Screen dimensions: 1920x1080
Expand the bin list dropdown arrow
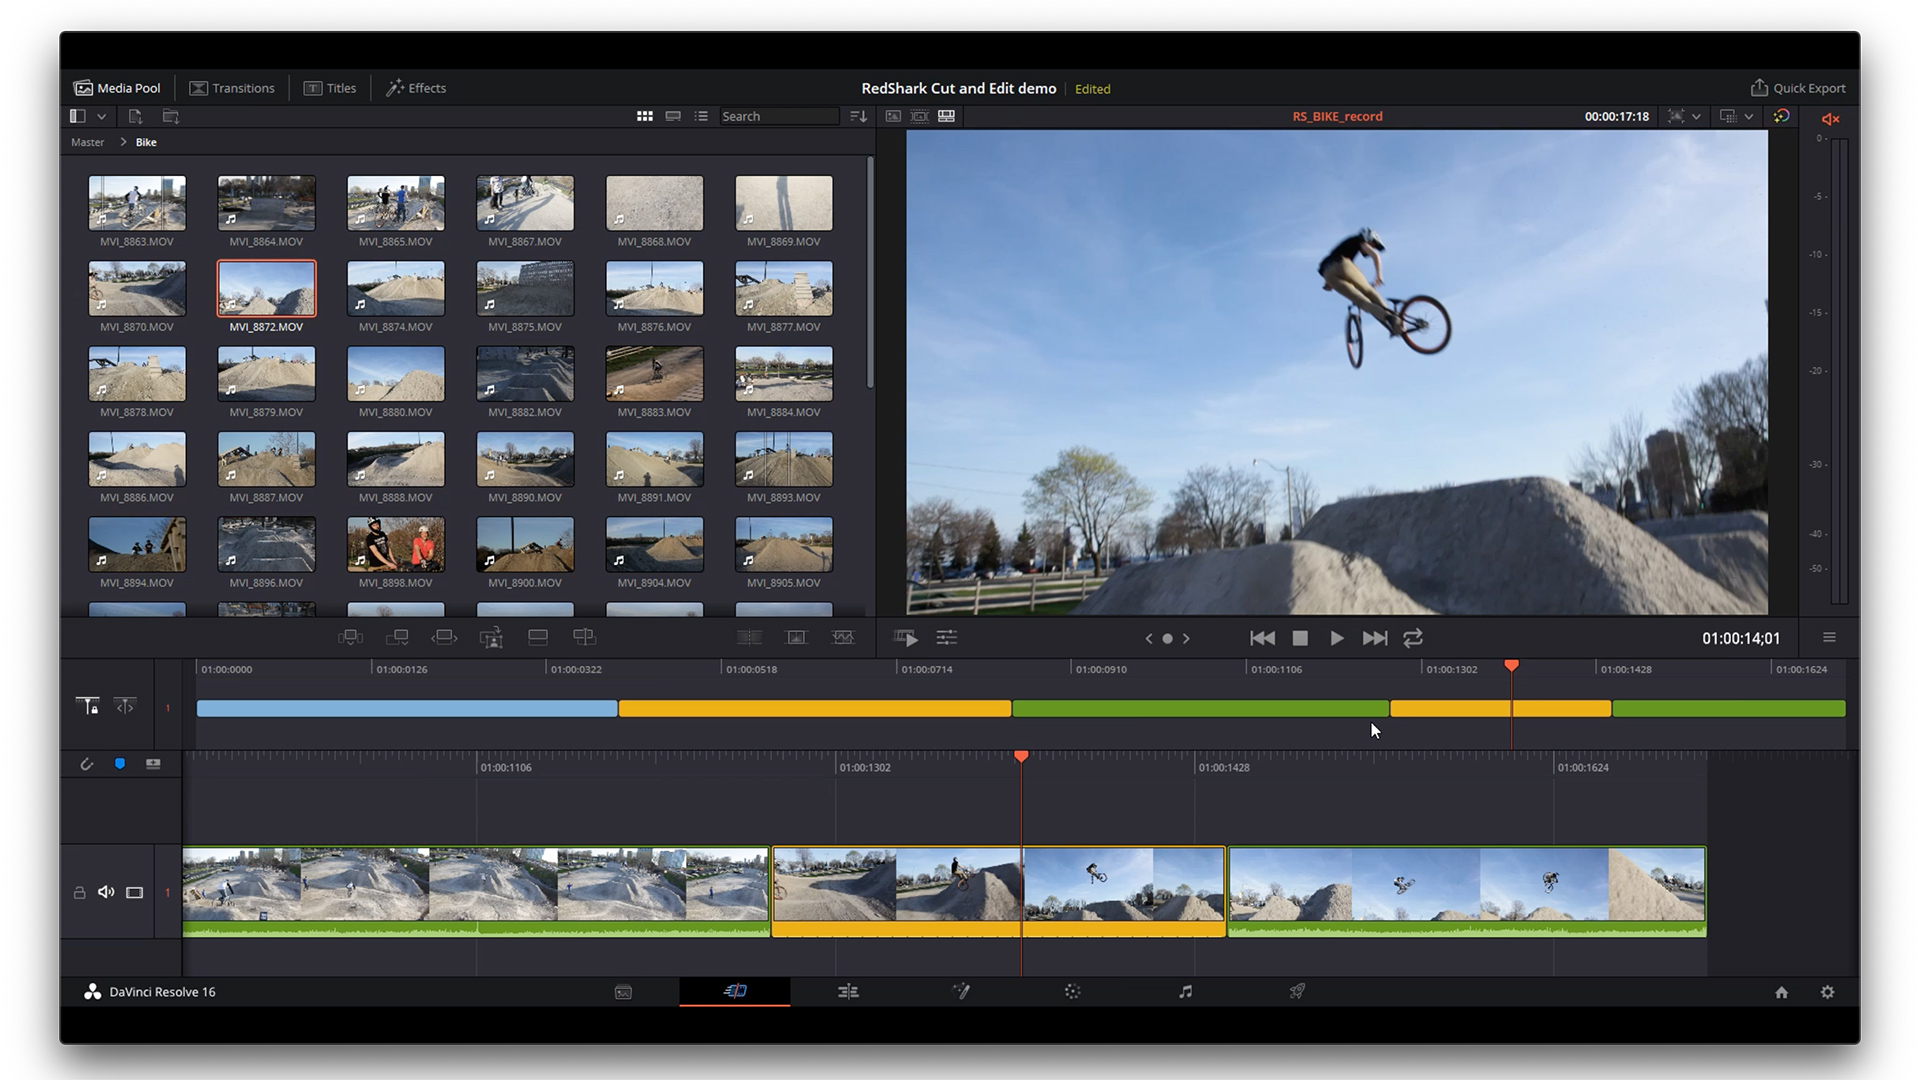pos(101,117)
